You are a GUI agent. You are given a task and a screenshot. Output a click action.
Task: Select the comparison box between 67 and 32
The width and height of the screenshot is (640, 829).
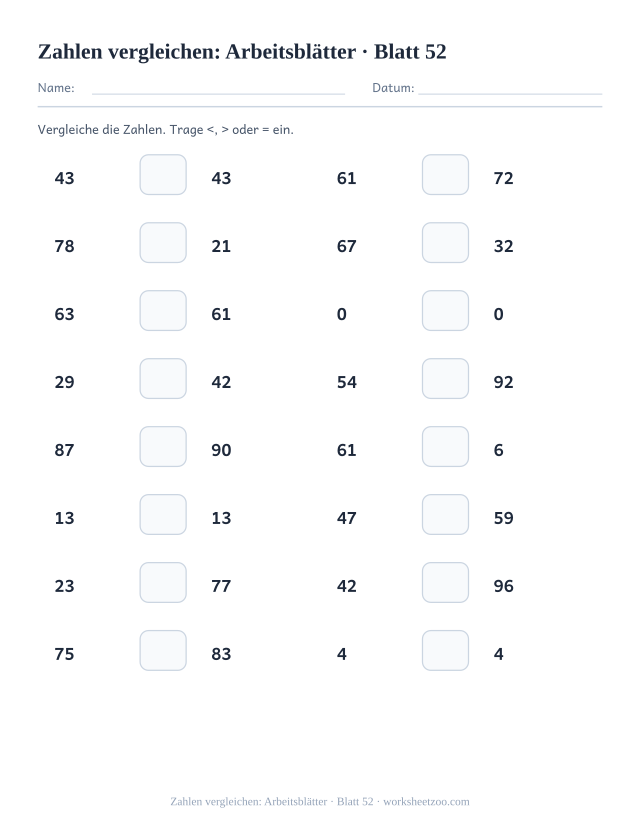click(x=445, y=243)
